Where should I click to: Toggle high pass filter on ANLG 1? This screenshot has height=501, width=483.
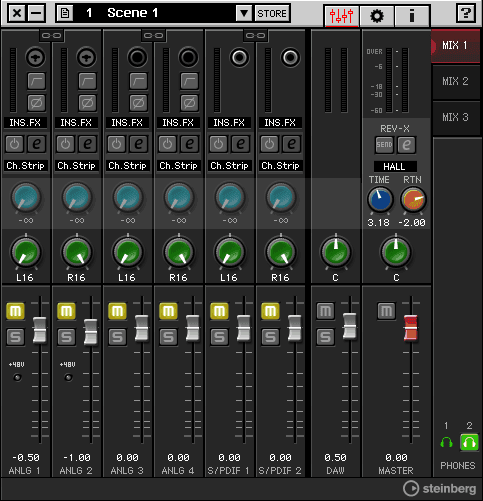point(36,81)
